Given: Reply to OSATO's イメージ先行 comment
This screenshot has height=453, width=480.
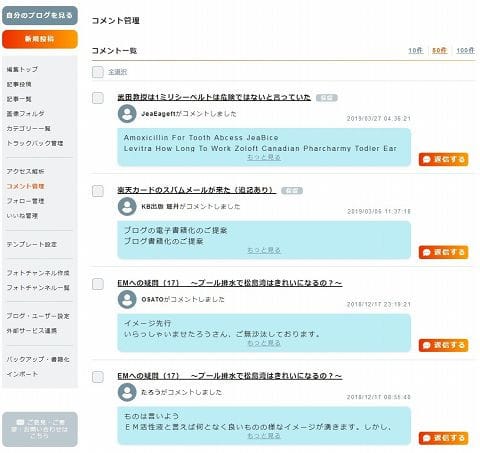Looking at the screenshot, I should point(444,345).
